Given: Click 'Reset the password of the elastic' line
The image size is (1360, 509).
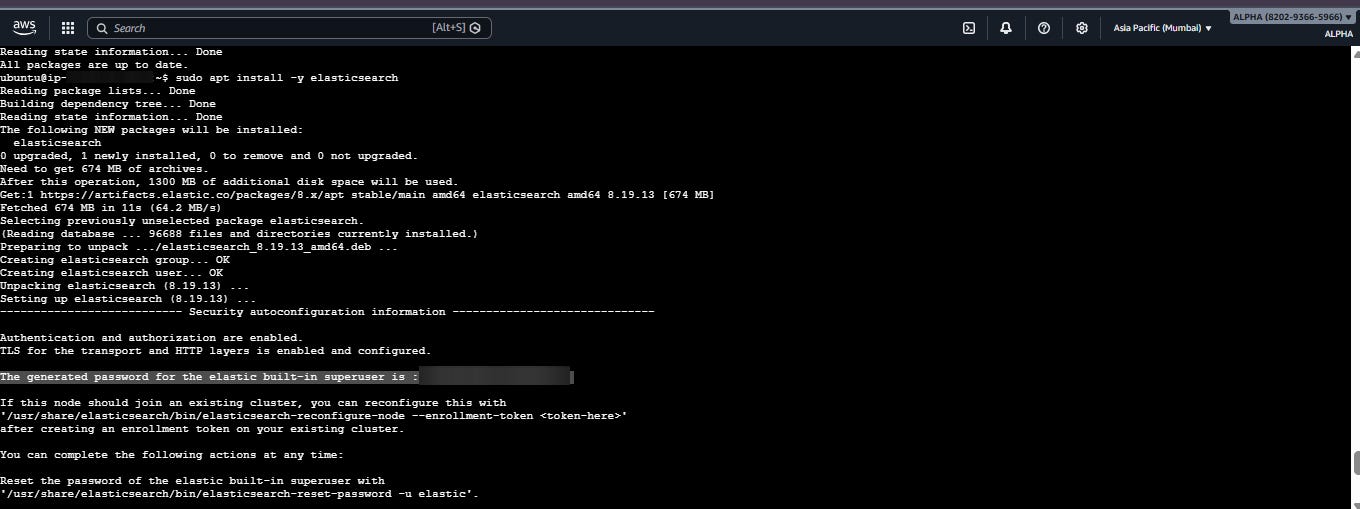Looking at the screenshot, I should 192,481.
